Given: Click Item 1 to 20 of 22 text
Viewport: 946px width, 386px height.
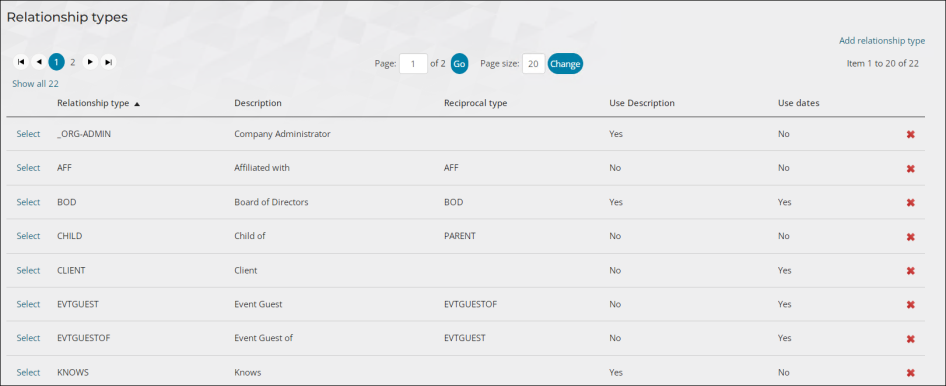Looking at the screenshot, I should click(x=883, y=63).
